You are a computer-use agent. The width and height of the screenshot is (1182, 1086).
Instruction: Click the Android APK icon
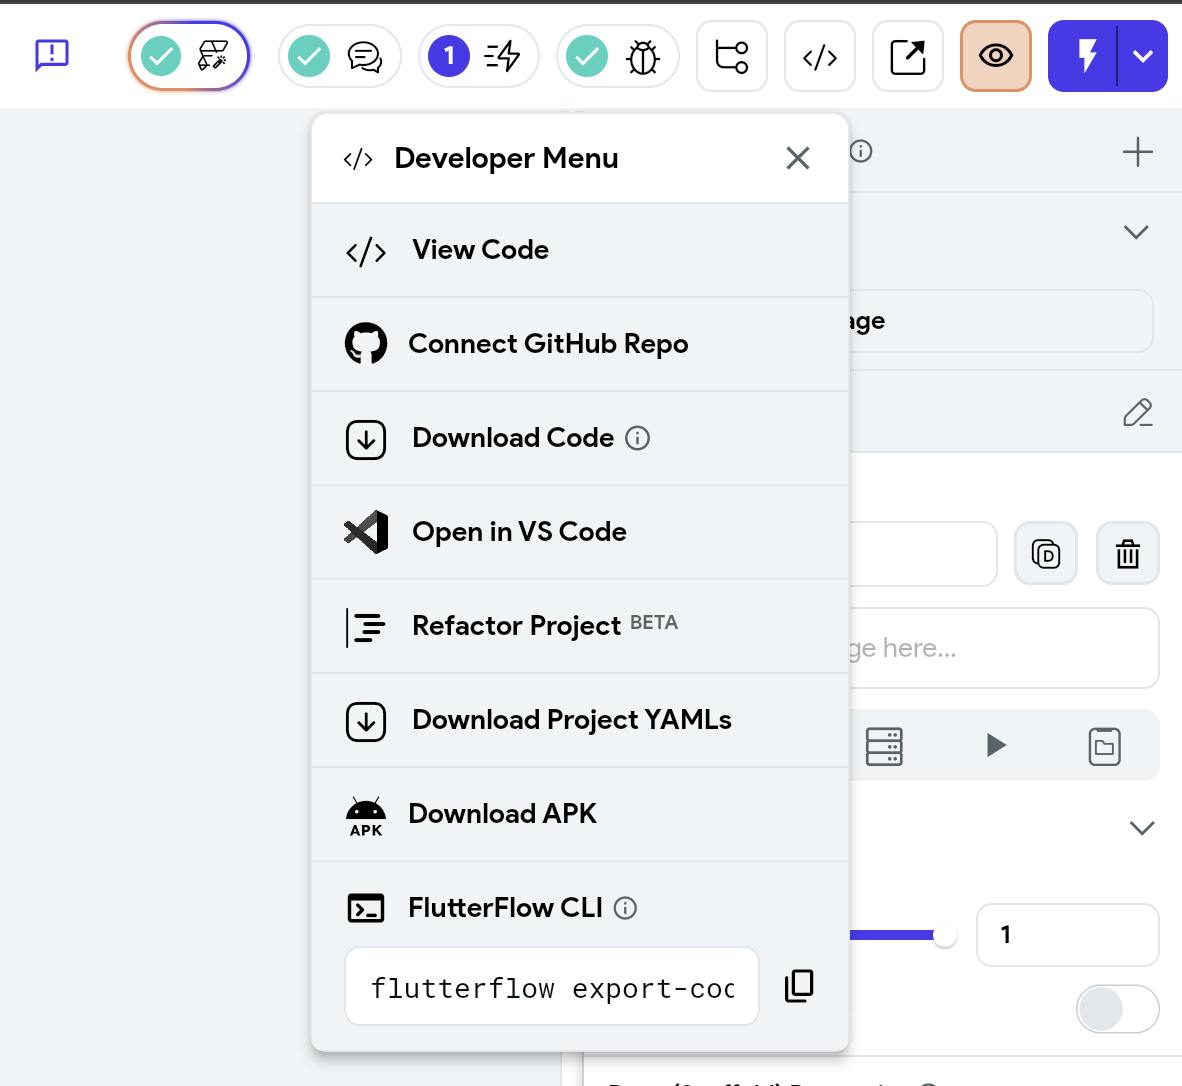click(366, 817)
